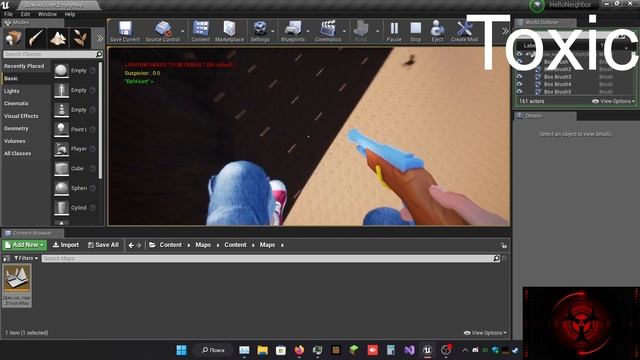Go back in Content Browser history
This screenshot has height=360, width=640.
(131, 245)
